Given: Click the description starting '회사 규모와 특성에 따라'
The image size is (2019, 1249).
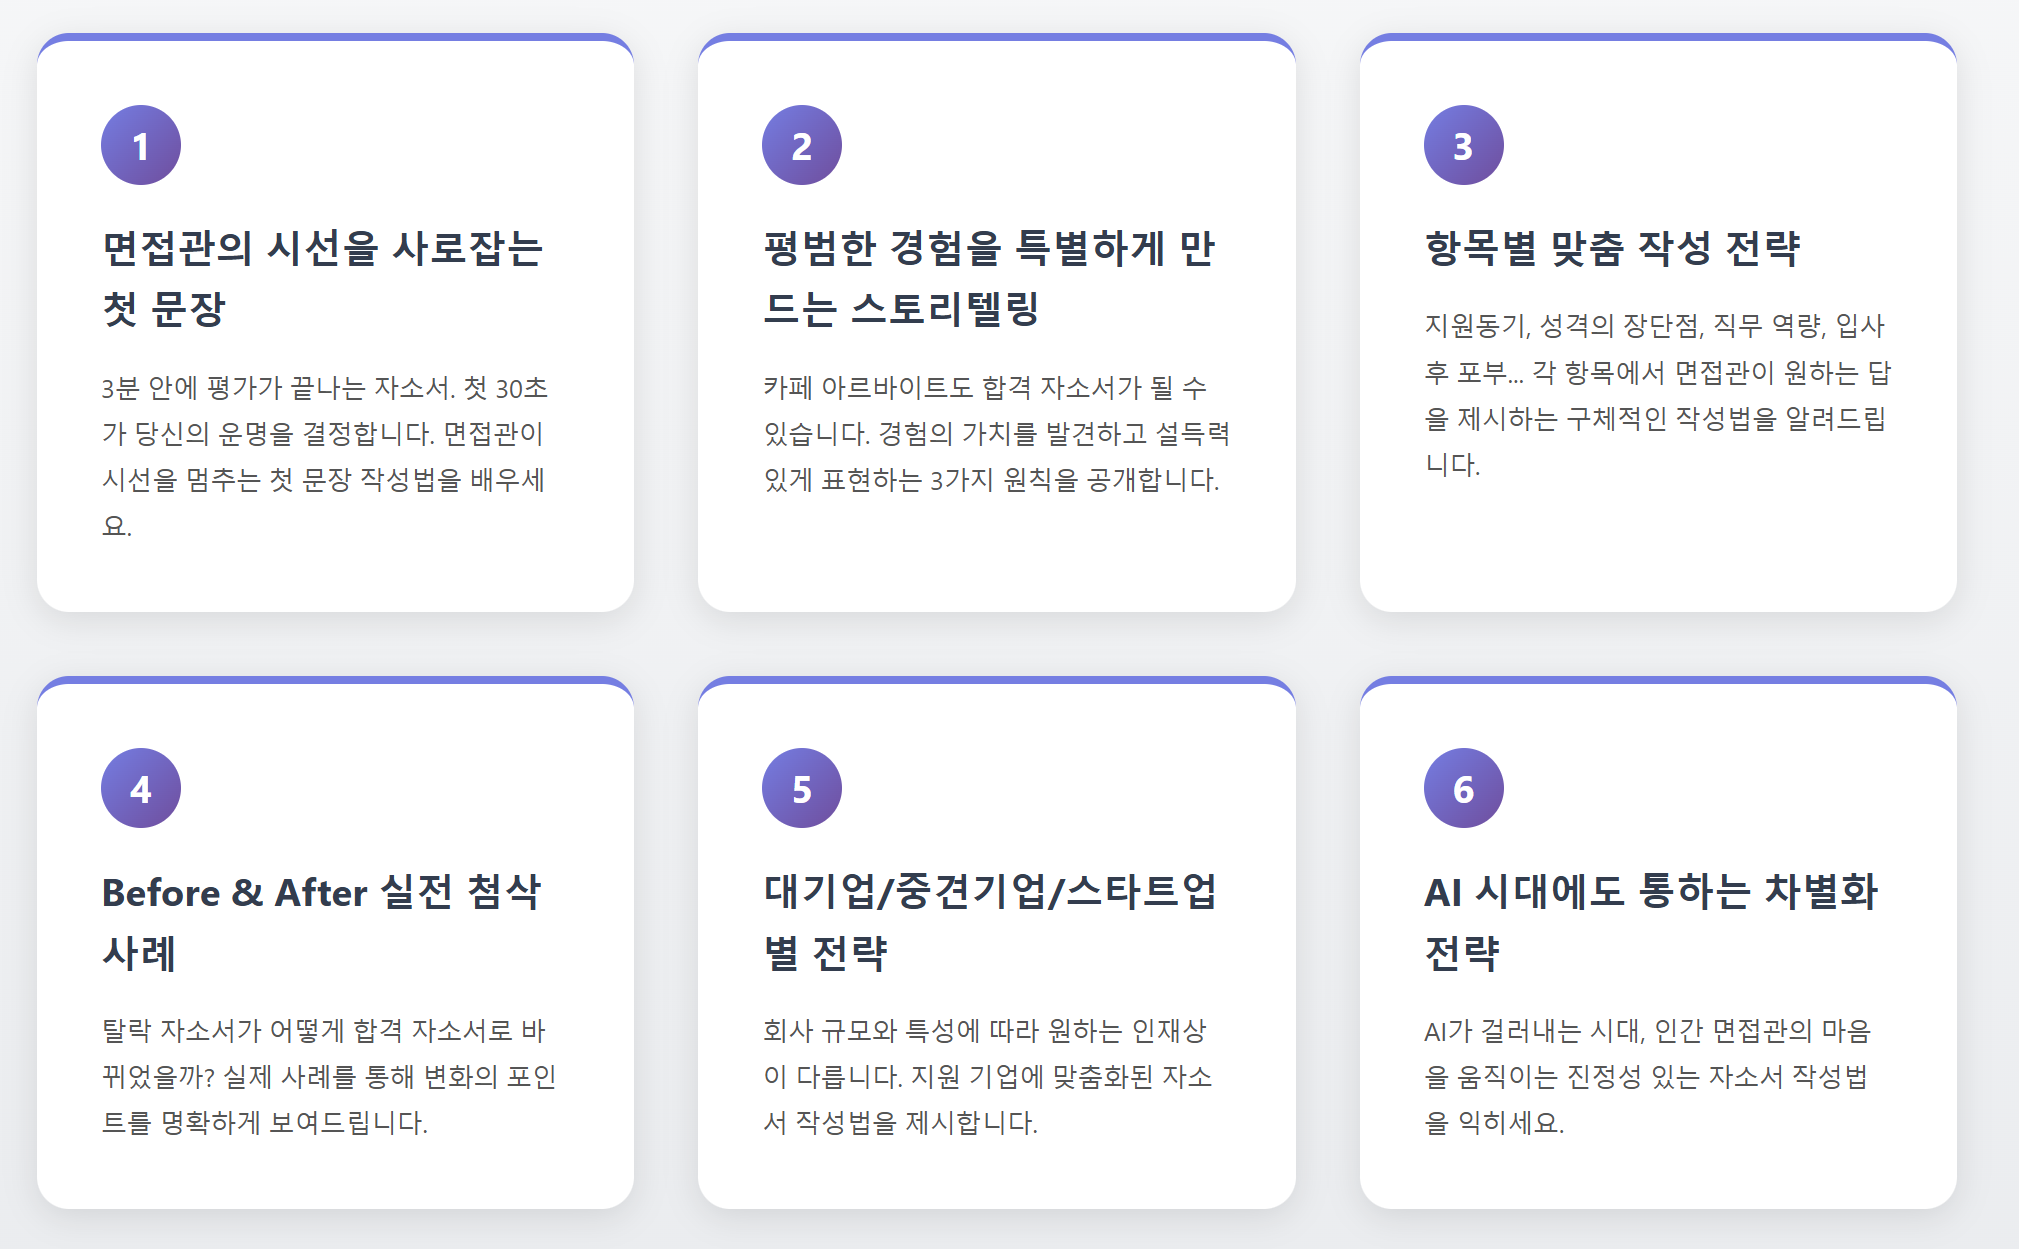Looking at the screenshot, I should pyautogui.click(x=987, y=1077).
